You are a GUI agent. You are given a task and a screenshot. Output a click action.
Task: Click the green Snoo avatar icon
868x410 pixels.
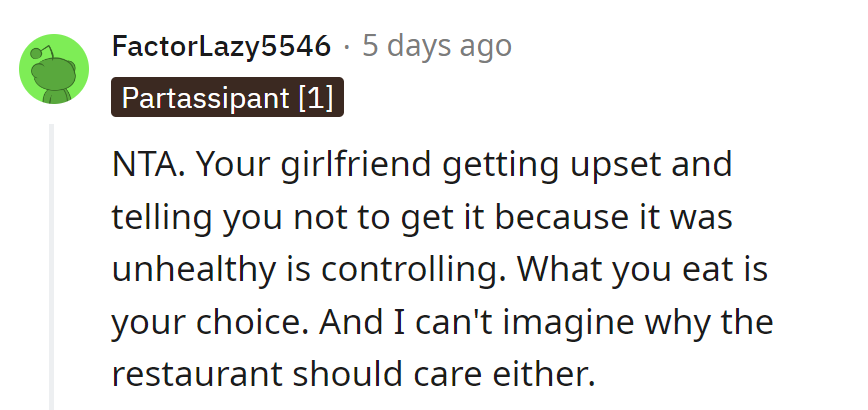coord(54,68)
